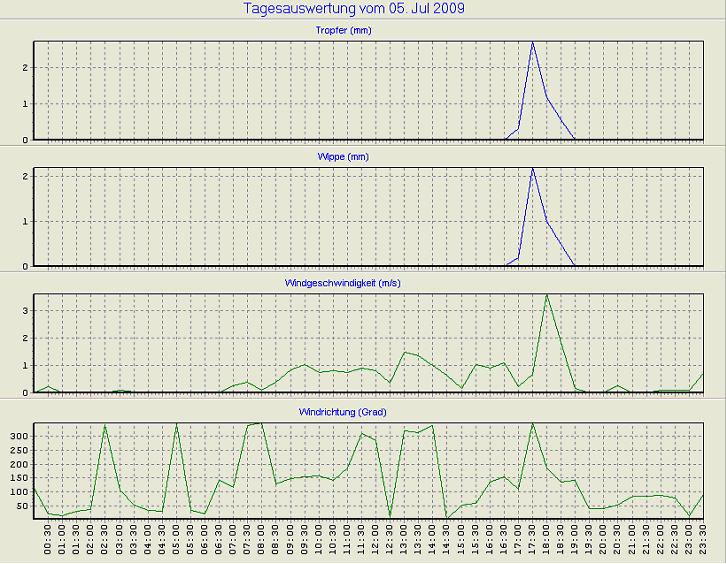Click the 50 value on Windrichtung axis
The image size is (726, 564).
point(21,506)
